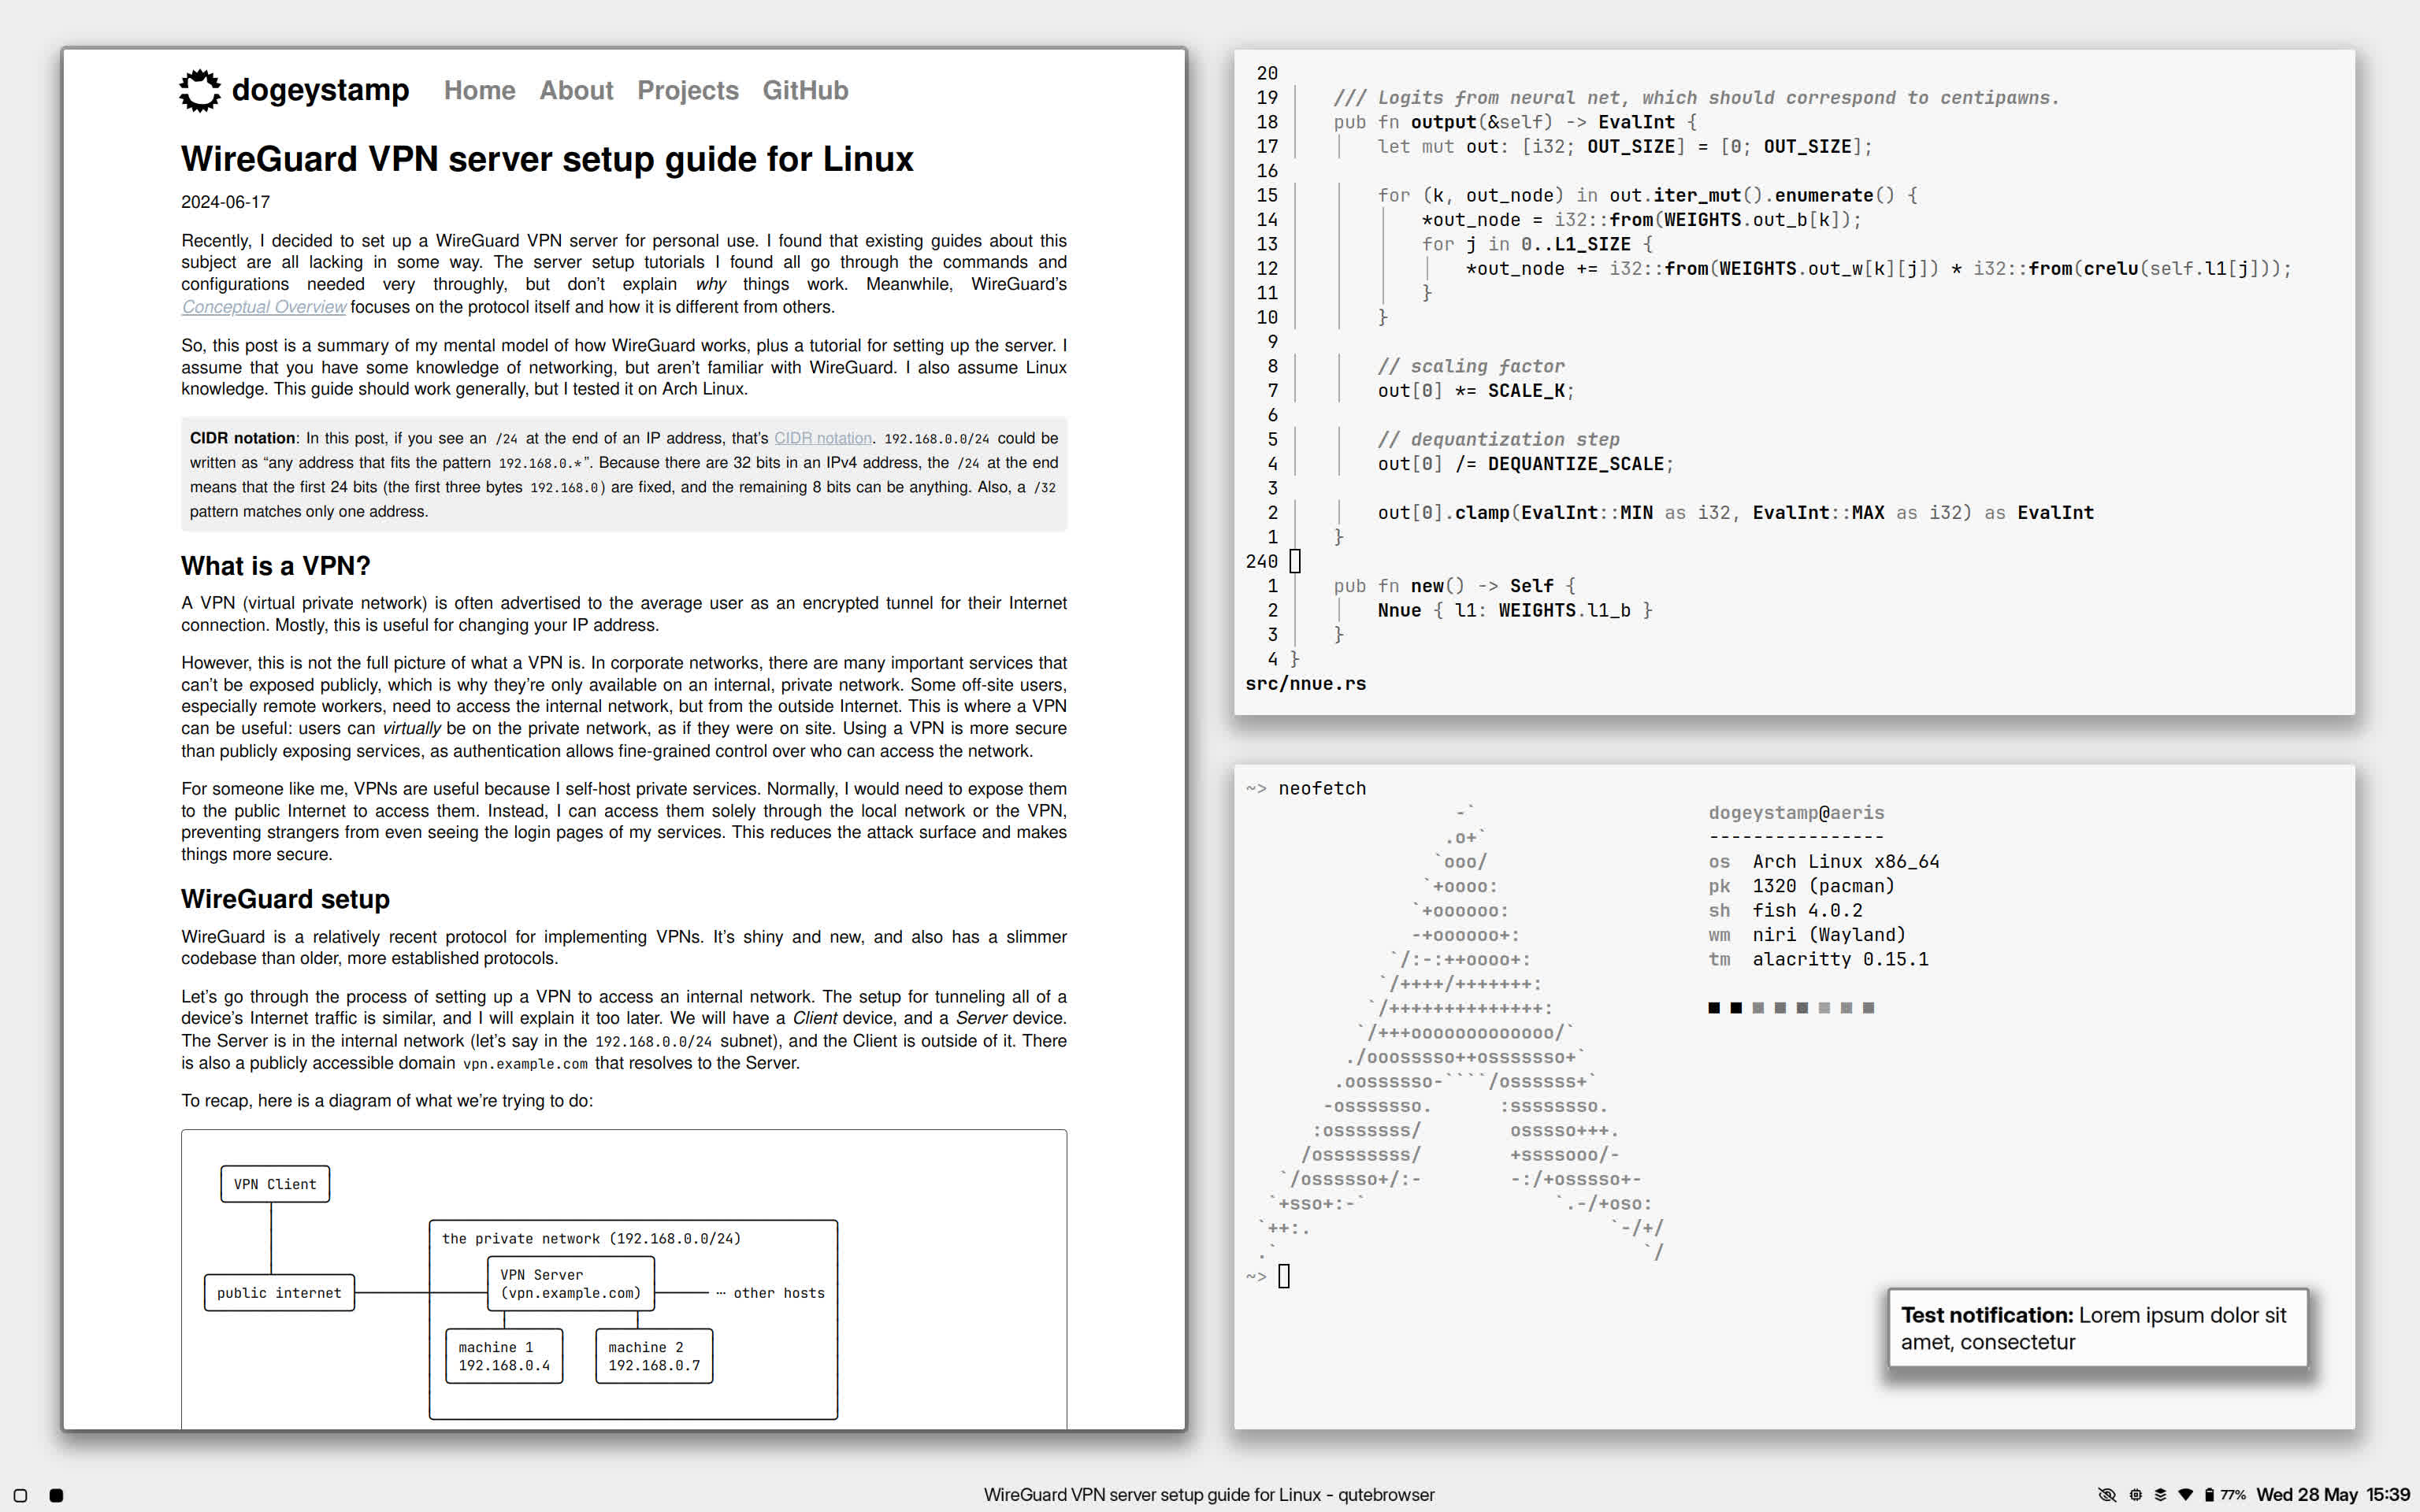Open the About navigation link
2420x1512 pixels.
(x=576, y=90)
